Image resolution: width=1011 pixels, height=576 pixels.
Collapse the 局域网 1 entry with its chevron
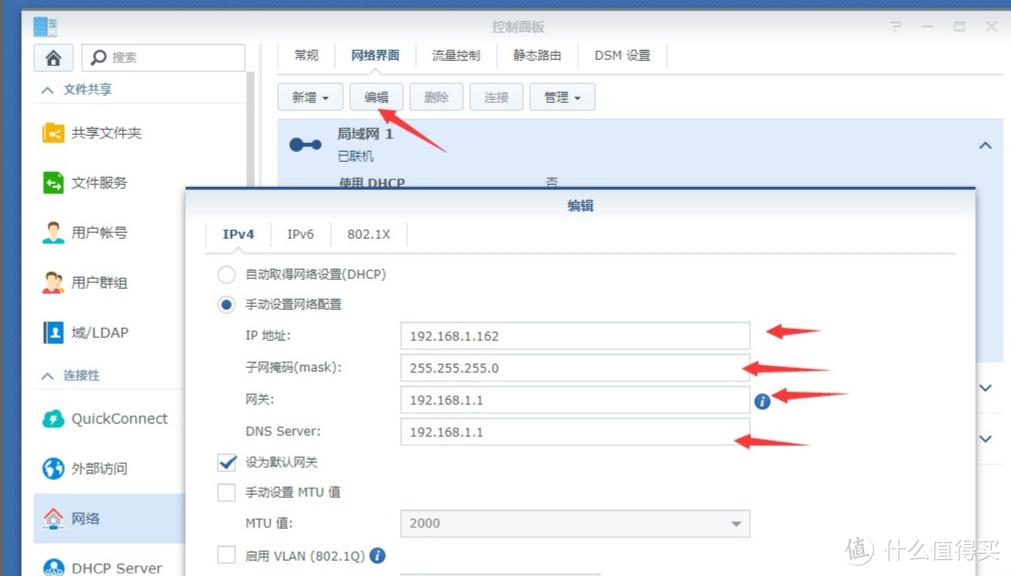coord(985,145)
